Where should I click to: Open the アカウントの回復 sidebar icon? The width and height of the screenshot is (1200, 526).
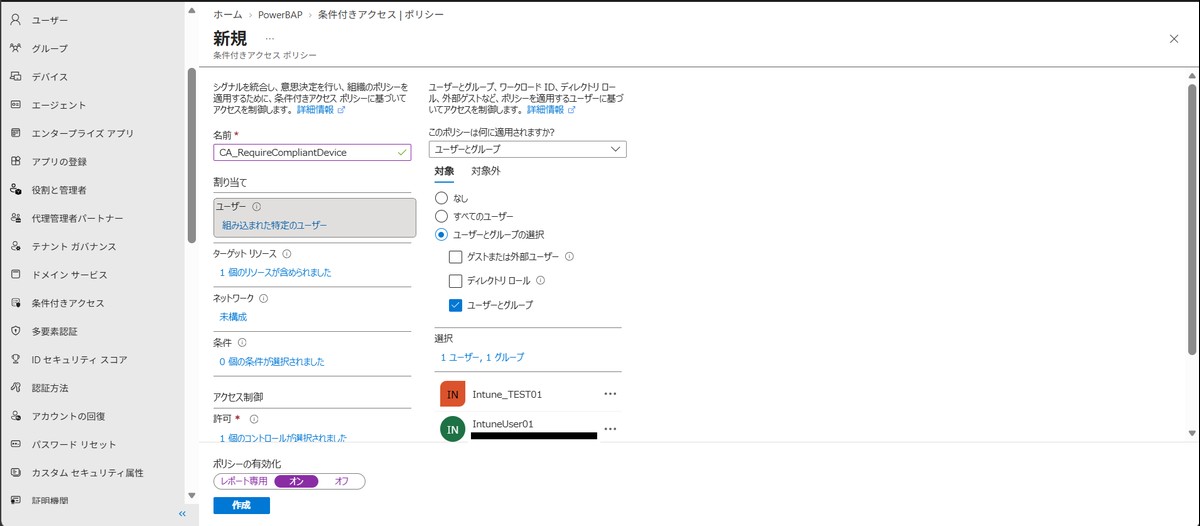[15, 416]
